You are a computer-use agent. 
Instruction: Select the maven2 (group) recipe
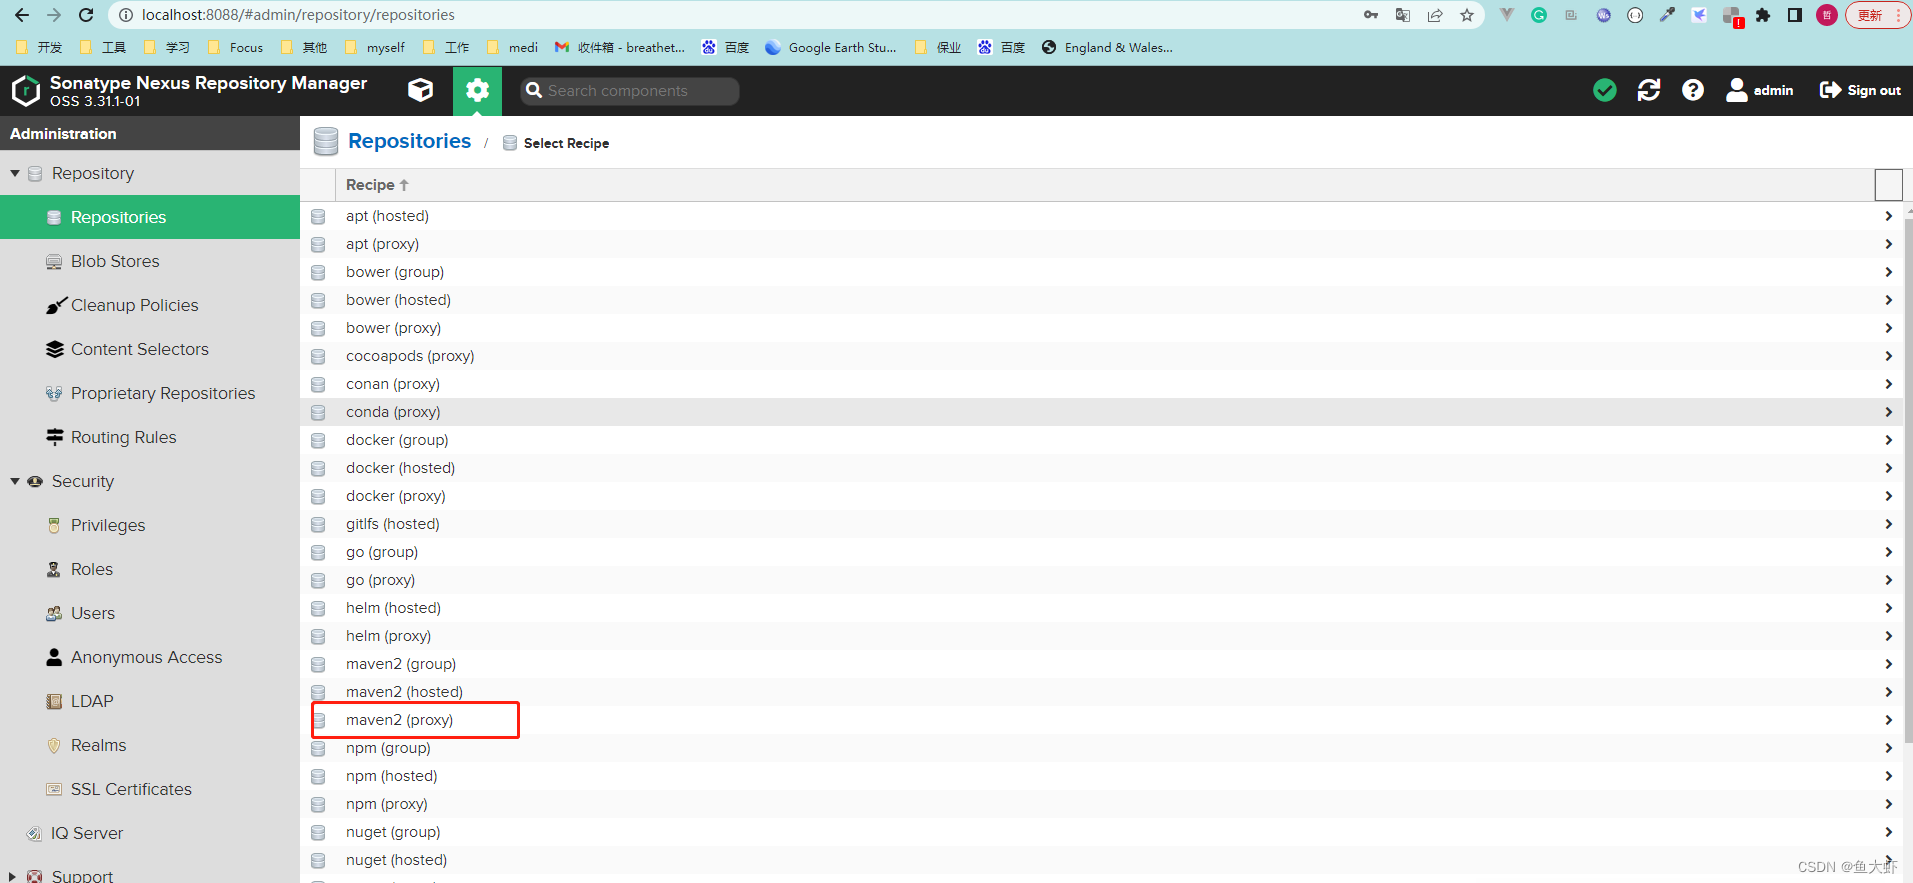[x=1100, y=664]
